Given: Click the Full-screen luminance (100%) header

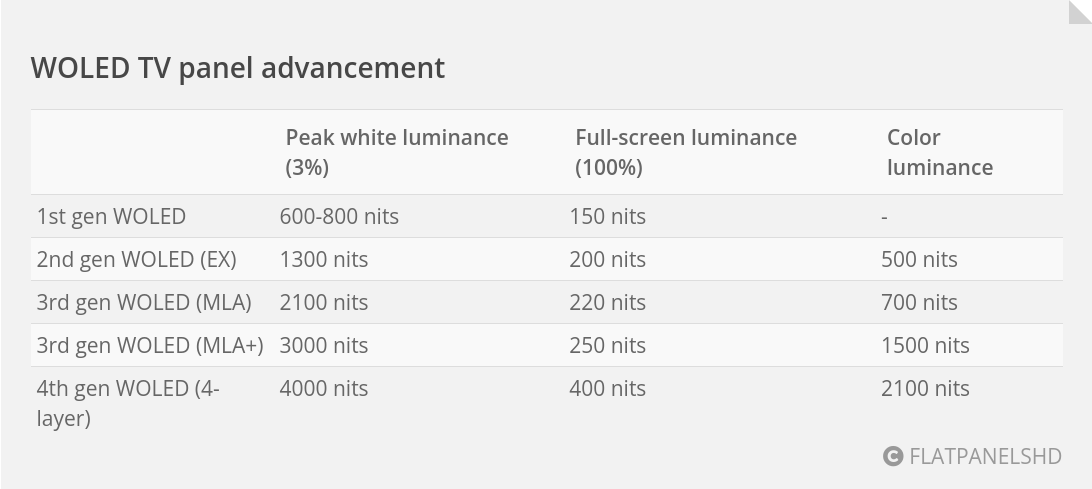Looking at the screenshot, I should click(x=685, y=152).
